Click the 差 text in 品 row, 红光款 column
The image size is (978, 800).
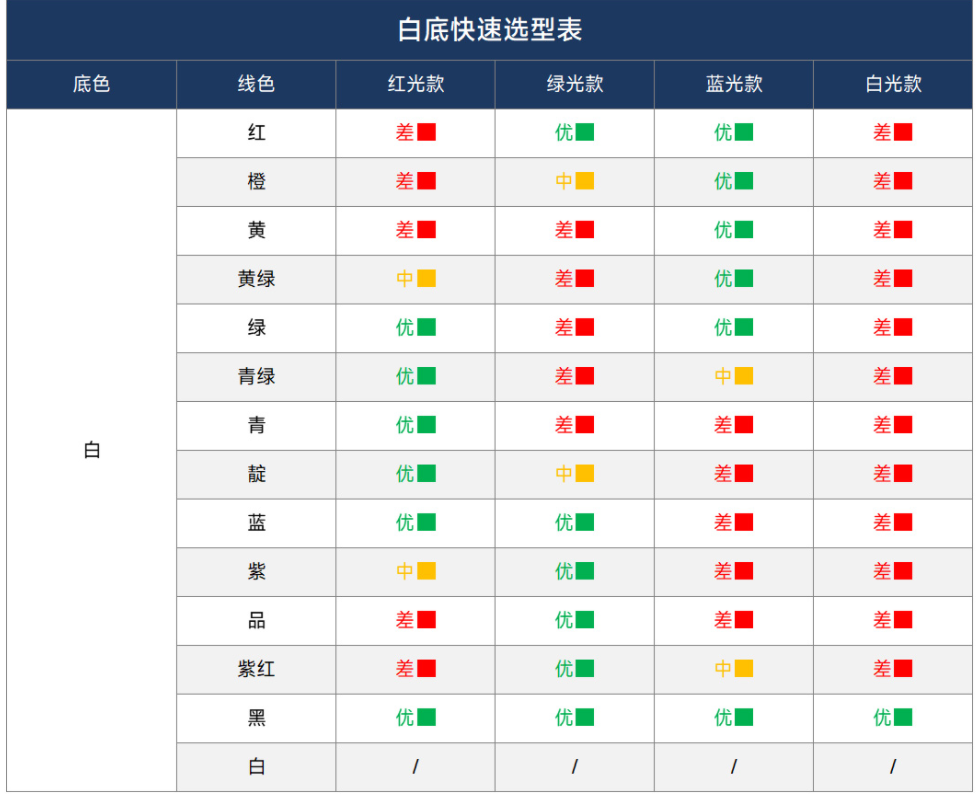pos(404,620)
